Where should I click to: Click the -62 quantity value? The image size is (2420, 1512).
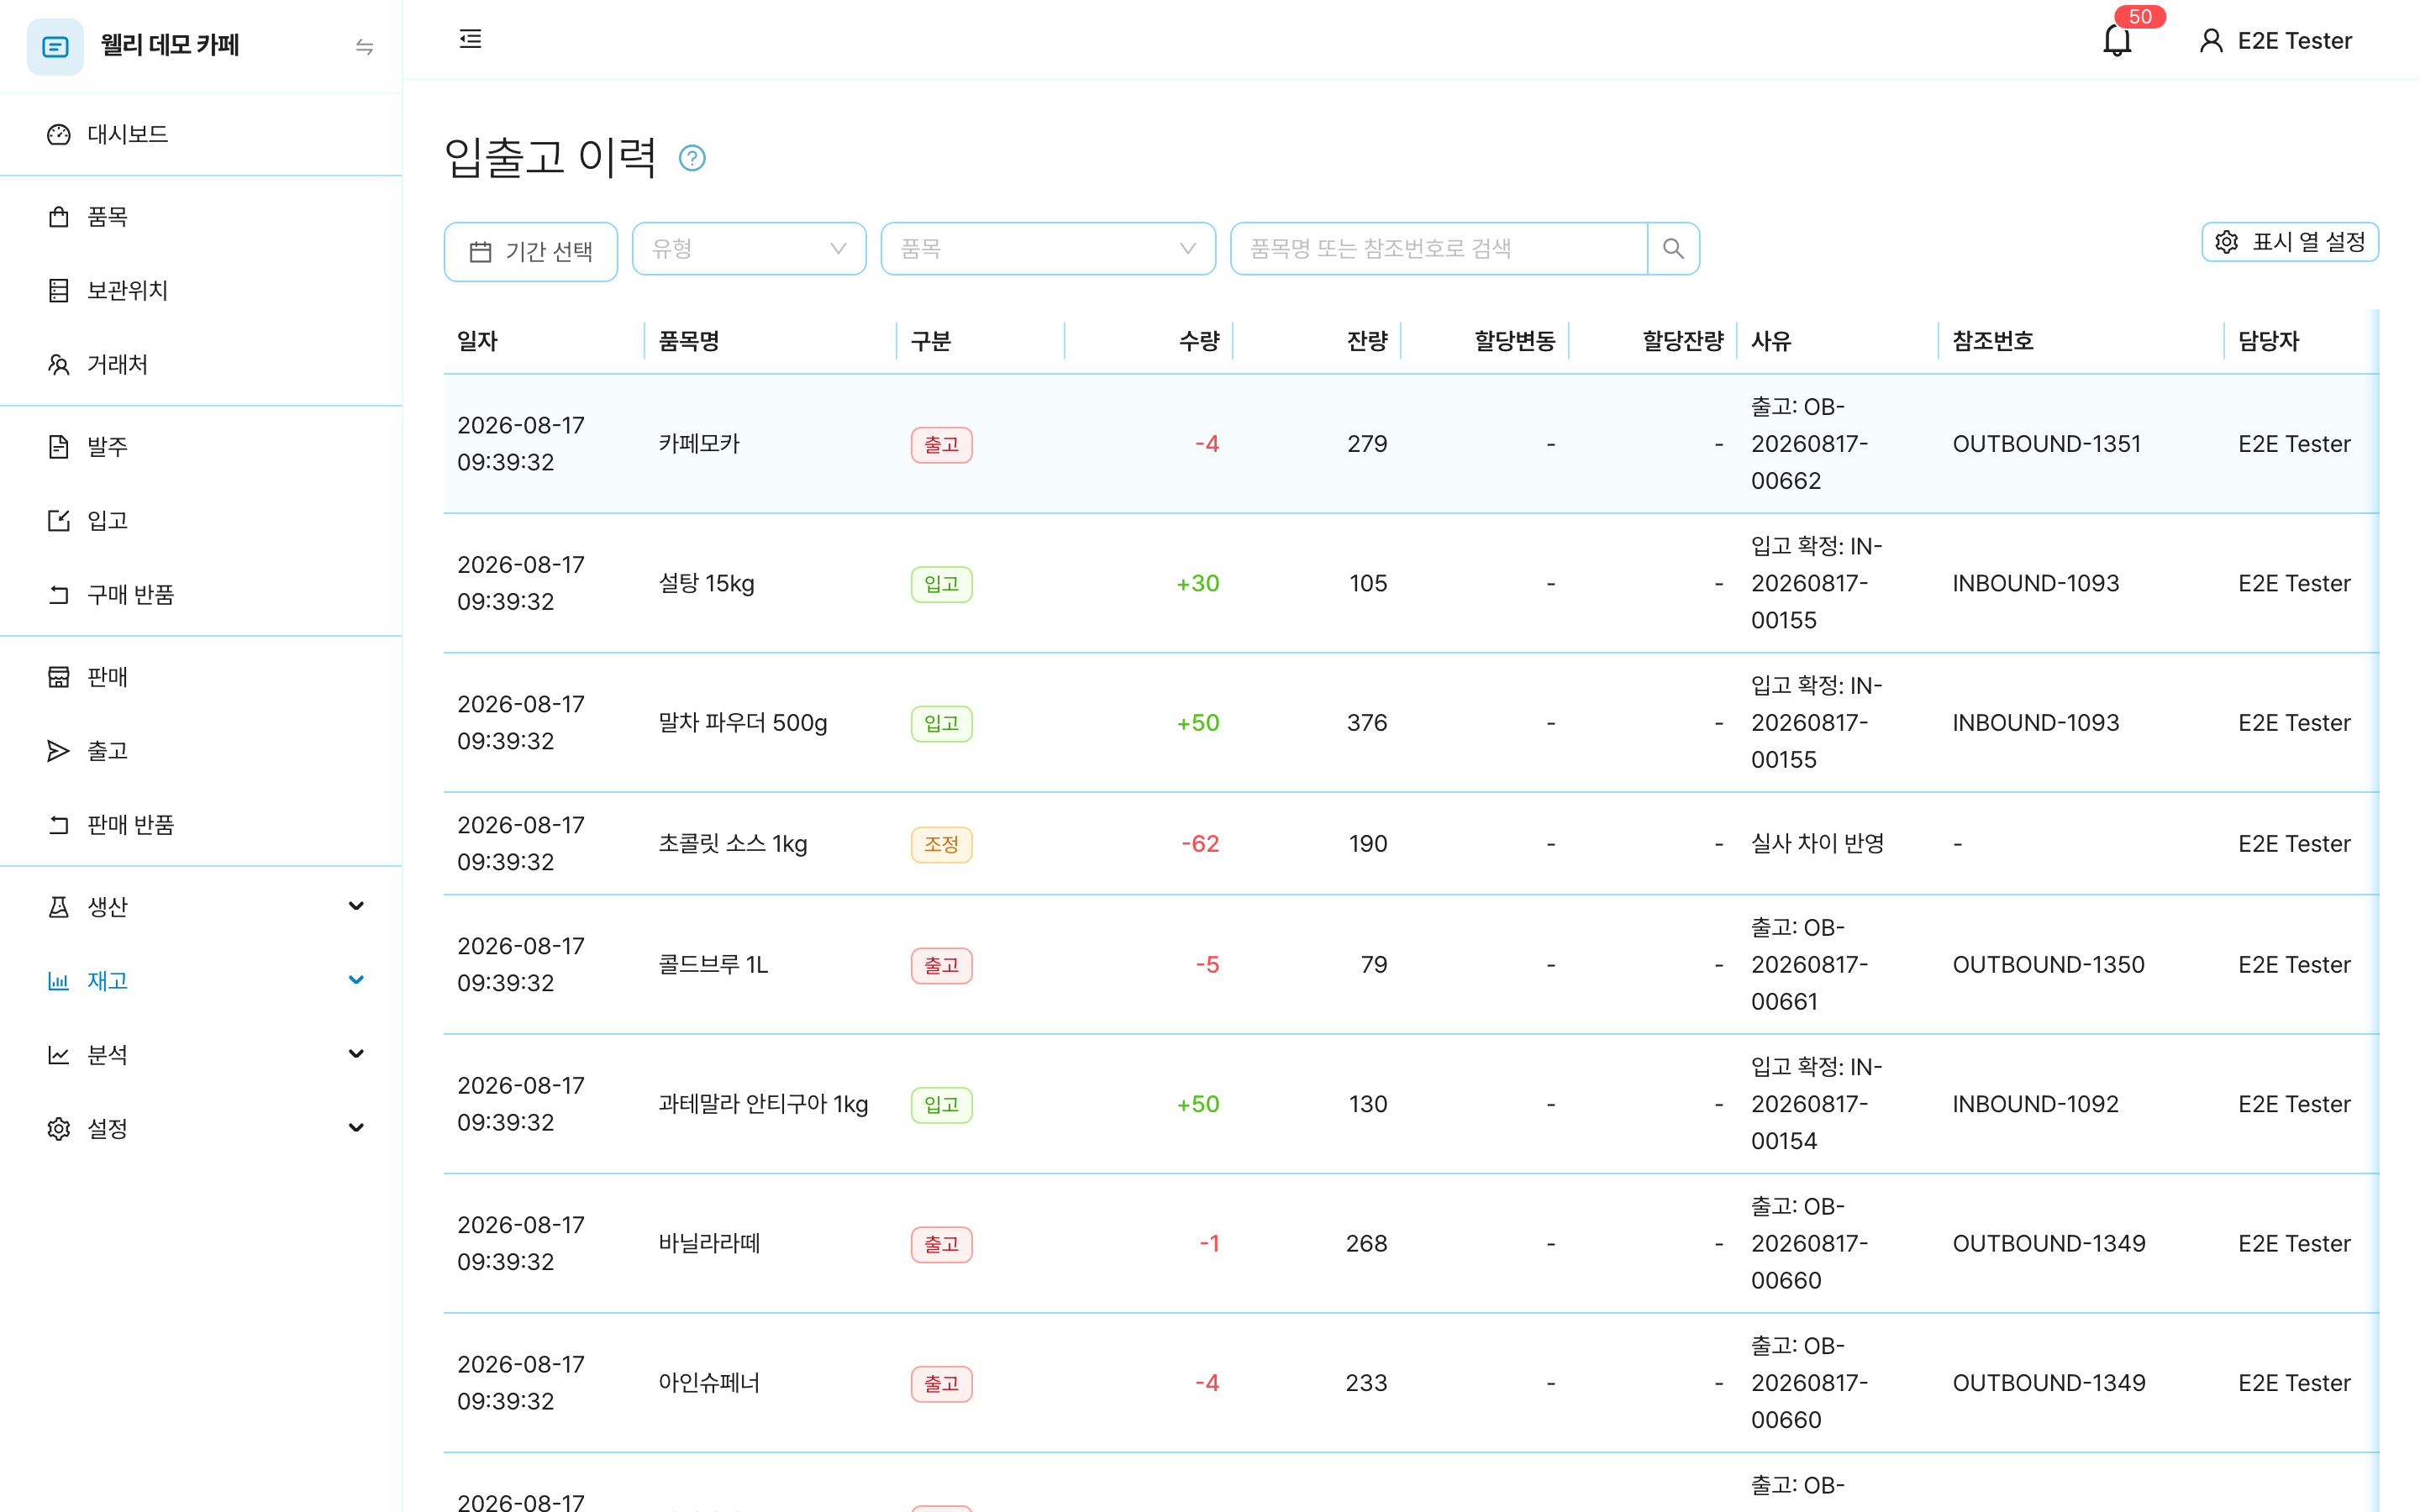(1200, 844)
